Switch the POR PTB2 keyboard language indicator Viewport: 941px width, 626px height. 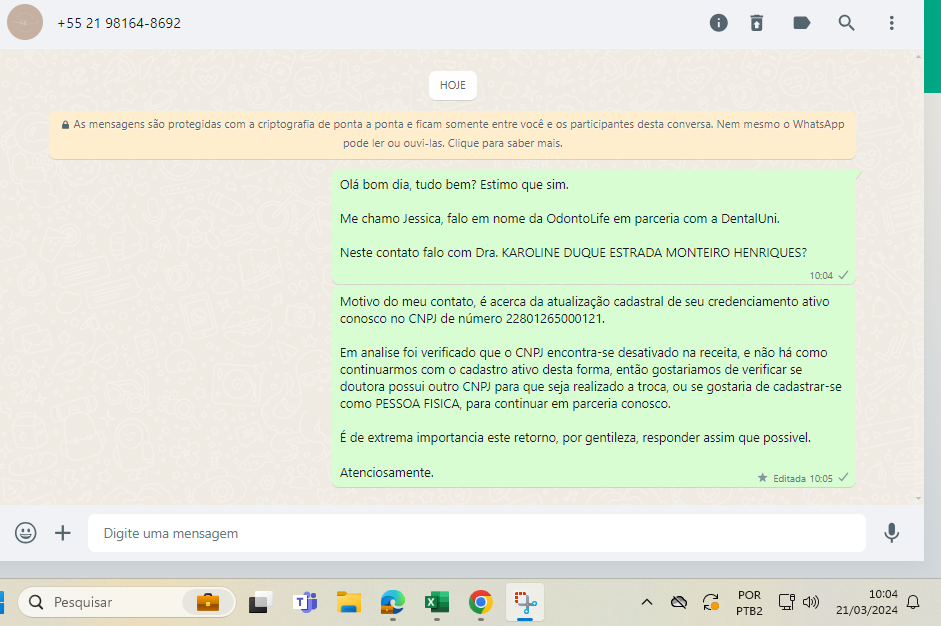click(749, 603)
